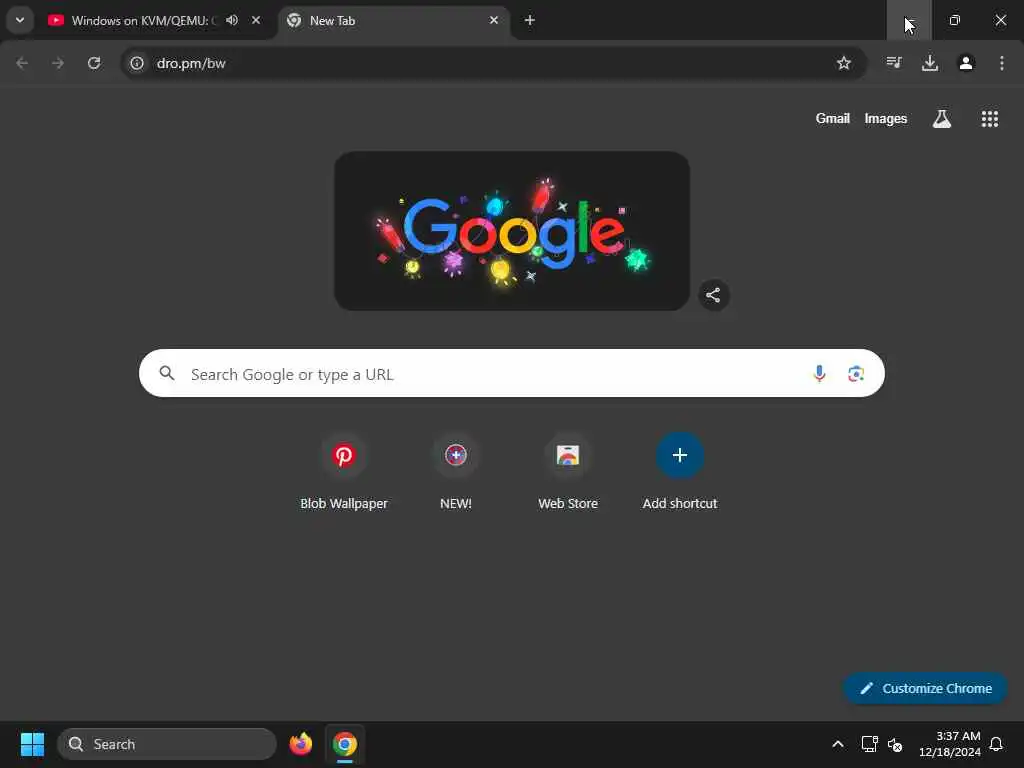Reload the current page
Screen dimensions: 1024x768
point(94,63)
